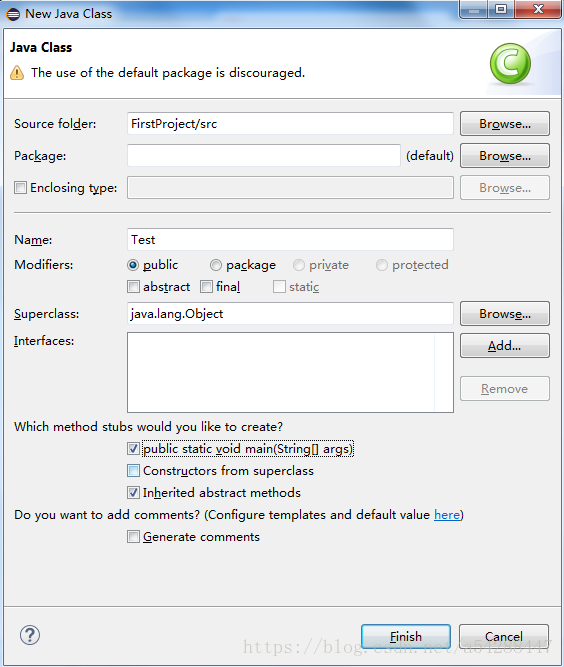Click the help question mark icon
Image resolution: width=564 pixels, height=667 pixels.
pyautogui.click(x=30, y=635)
